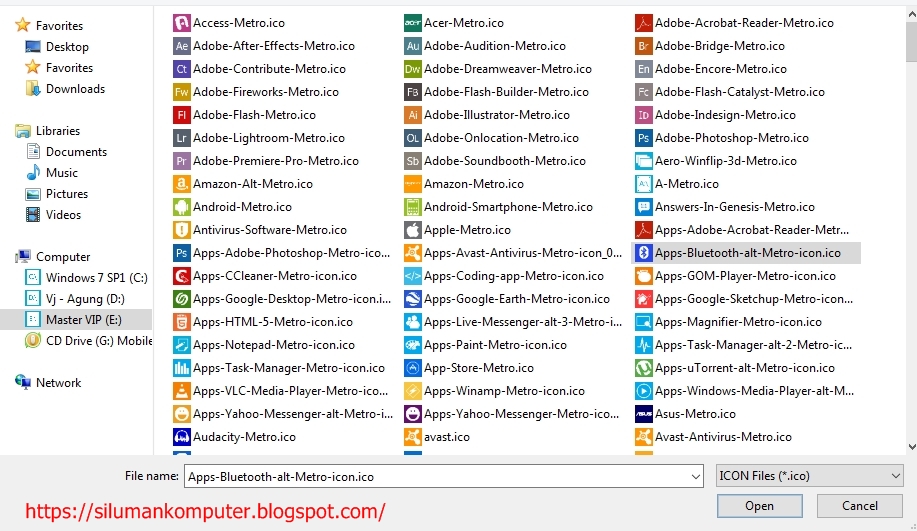
Task: Select Apps-Magnifier-Metro-icon.ico filename
Action: click(x=738, y=322)
